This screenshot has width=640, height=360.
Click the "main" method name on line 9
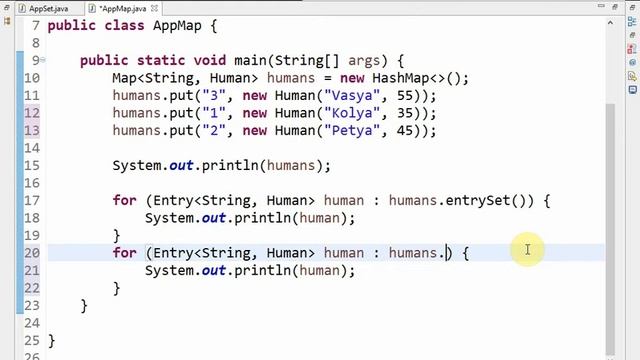tap(250, 60)
